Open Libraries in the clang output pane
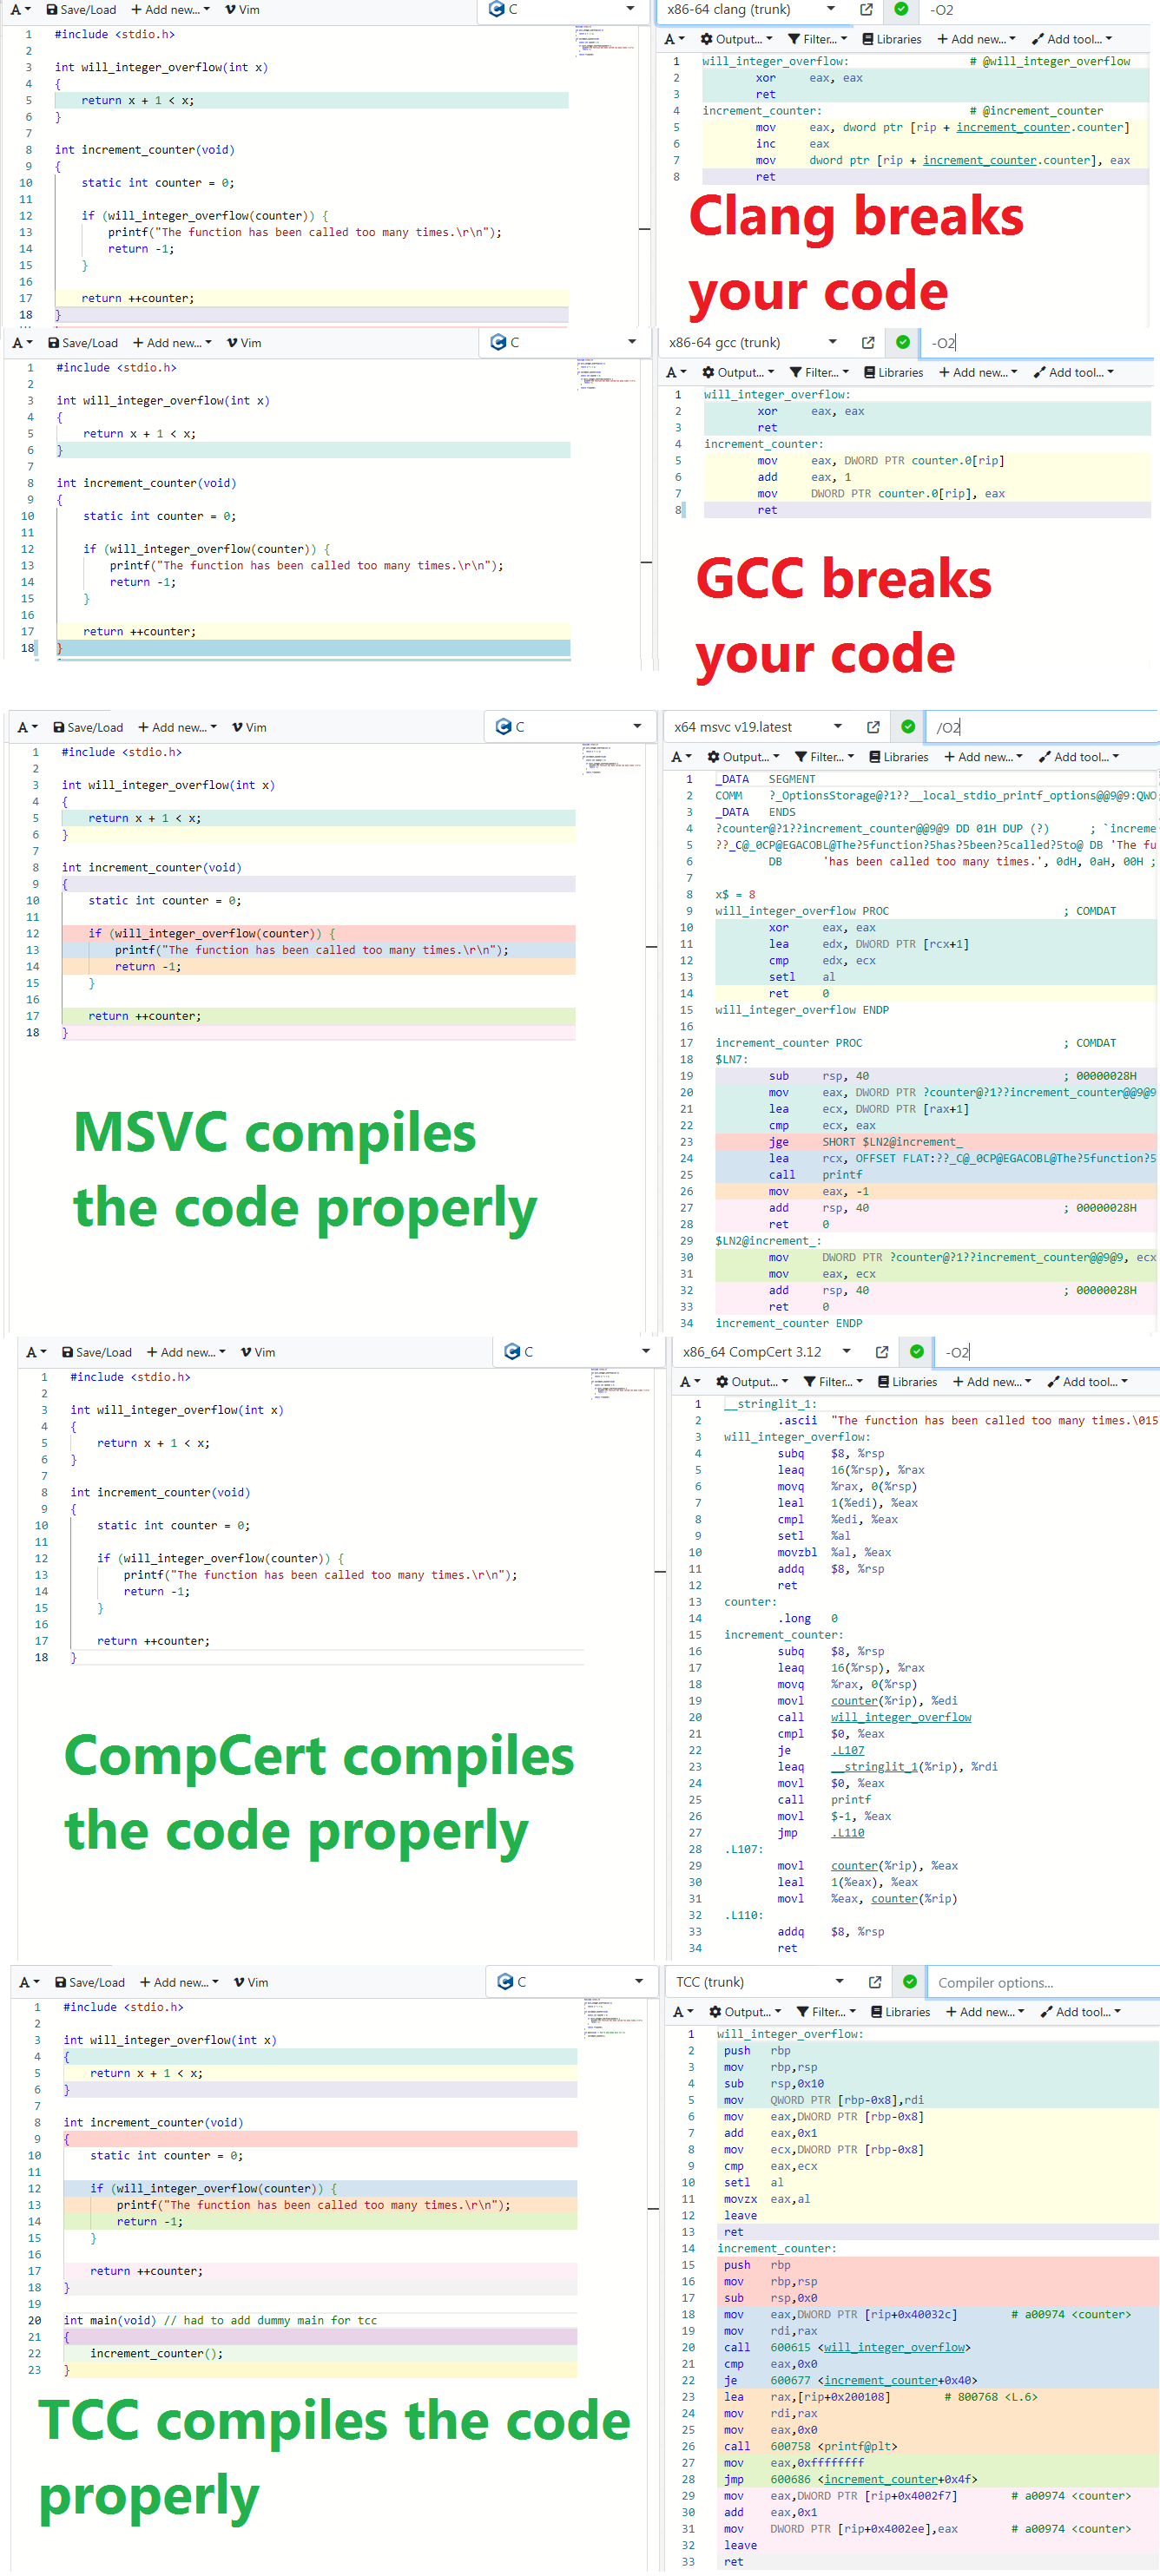 (892, 39)
